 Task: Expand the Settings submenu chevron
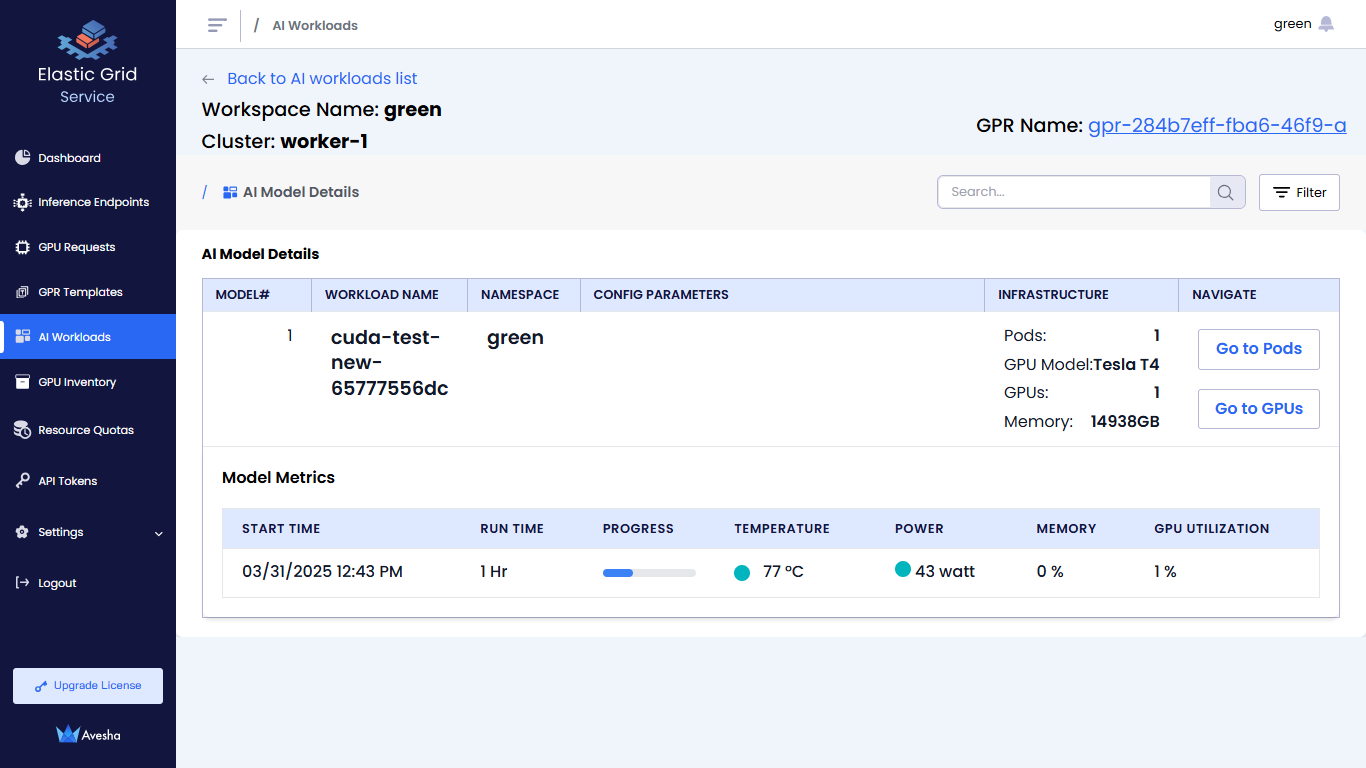coord(159,533)
